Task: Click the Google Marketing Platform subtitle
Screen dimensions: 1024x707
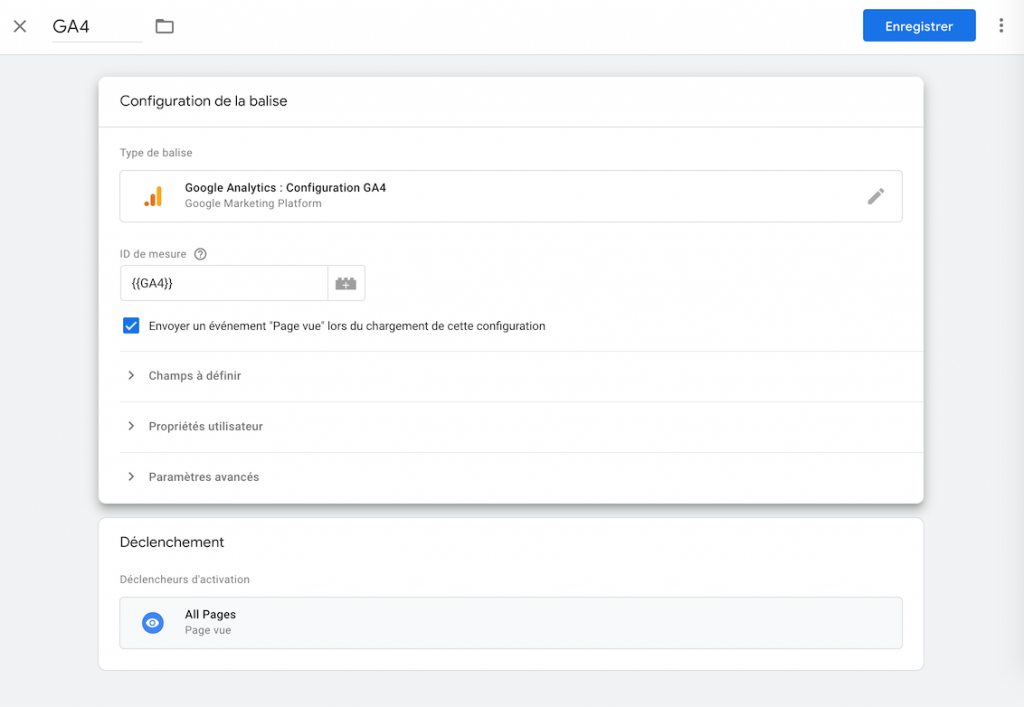Action: point(253,204)
